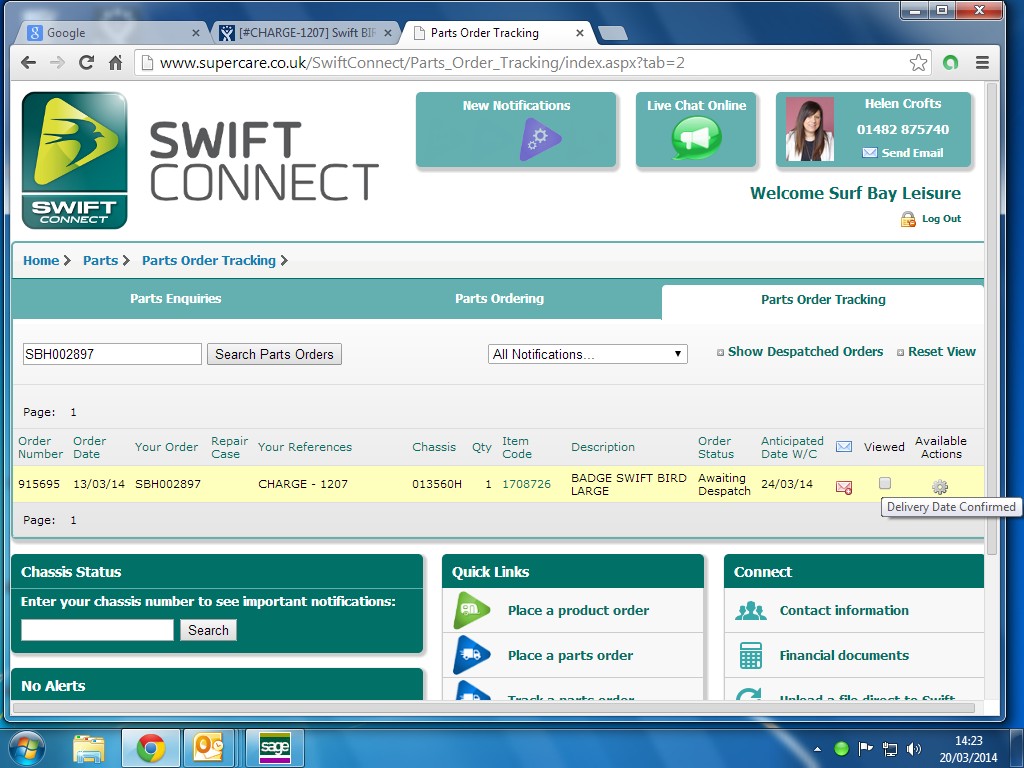
Task: Click item code 1708726 link
Action: [x=526, y=484]
